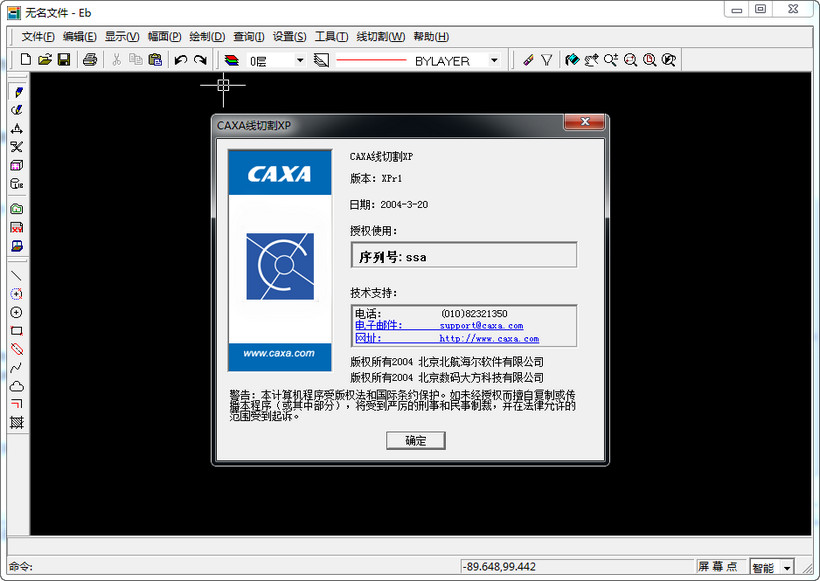Open the 文件(F) menu
Screen dimensions: 820x581
click(x=38, y=37)
